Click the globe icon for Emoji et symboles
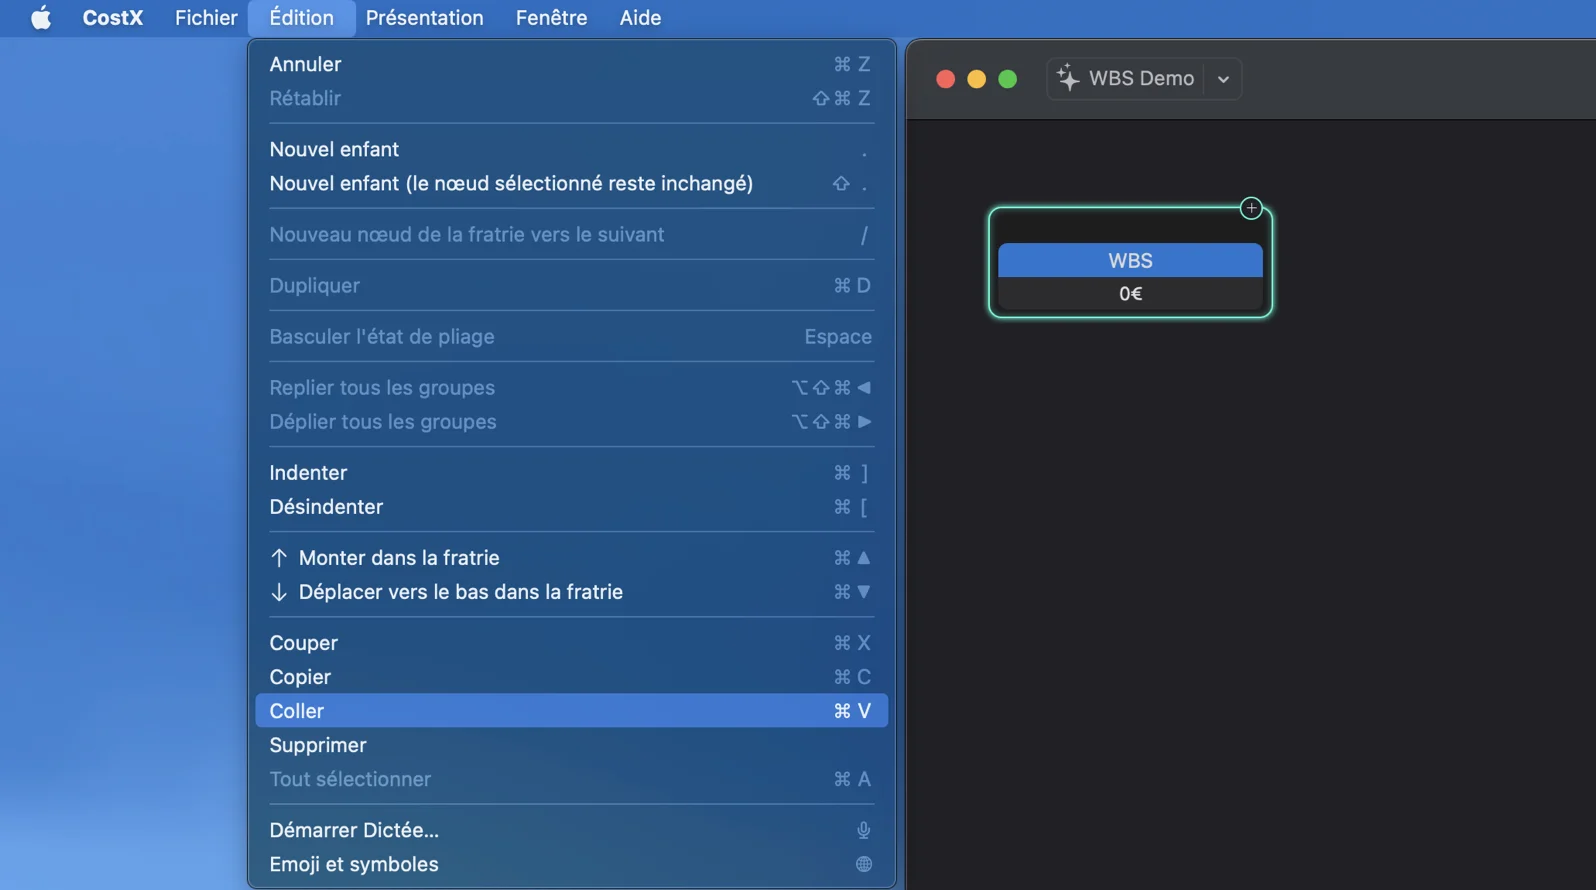This screenshot has width=1596, height=890. pyautogui.click(x=863, y=864)
